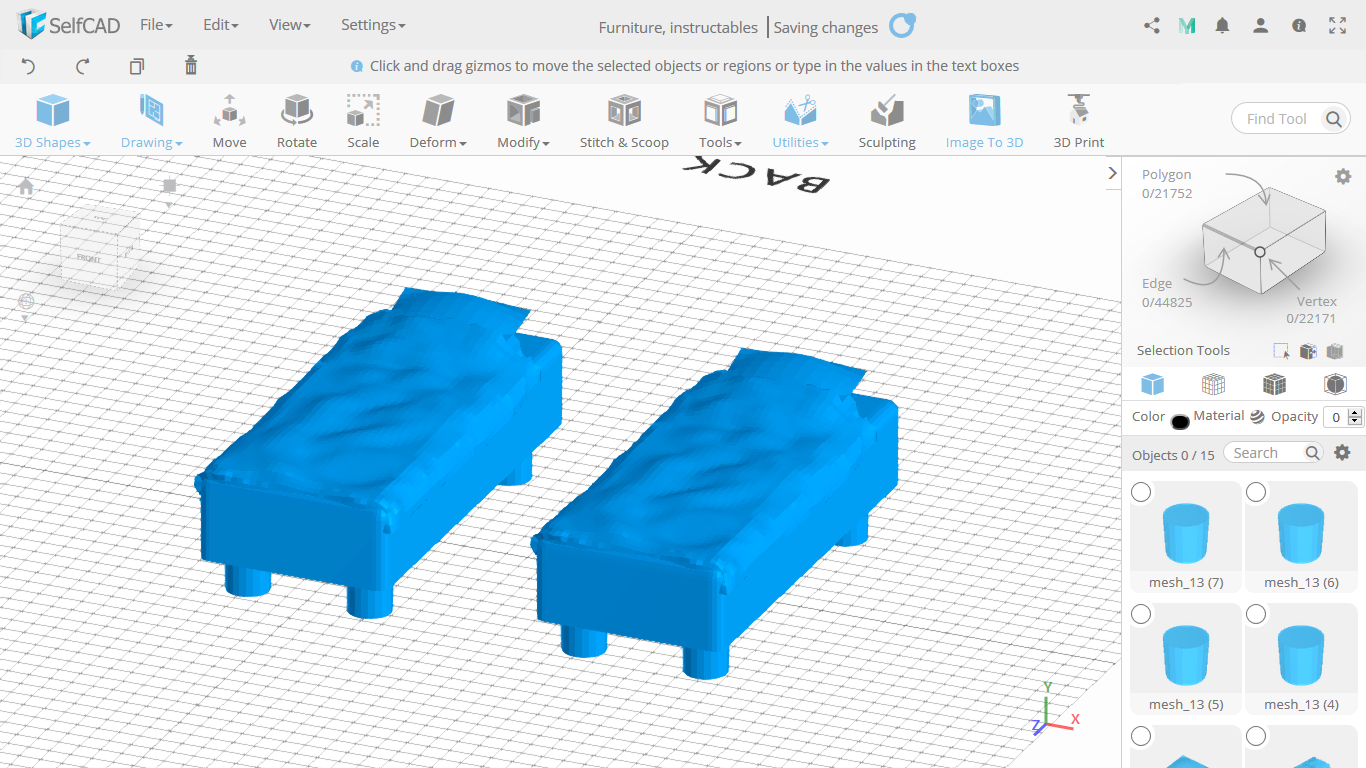Select the Rotate tool

[x=297, y=121]
